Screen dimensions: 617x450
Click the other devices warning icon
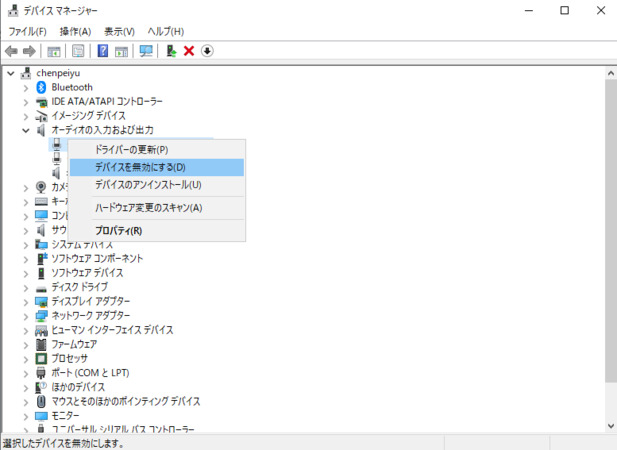pos(41,387)
